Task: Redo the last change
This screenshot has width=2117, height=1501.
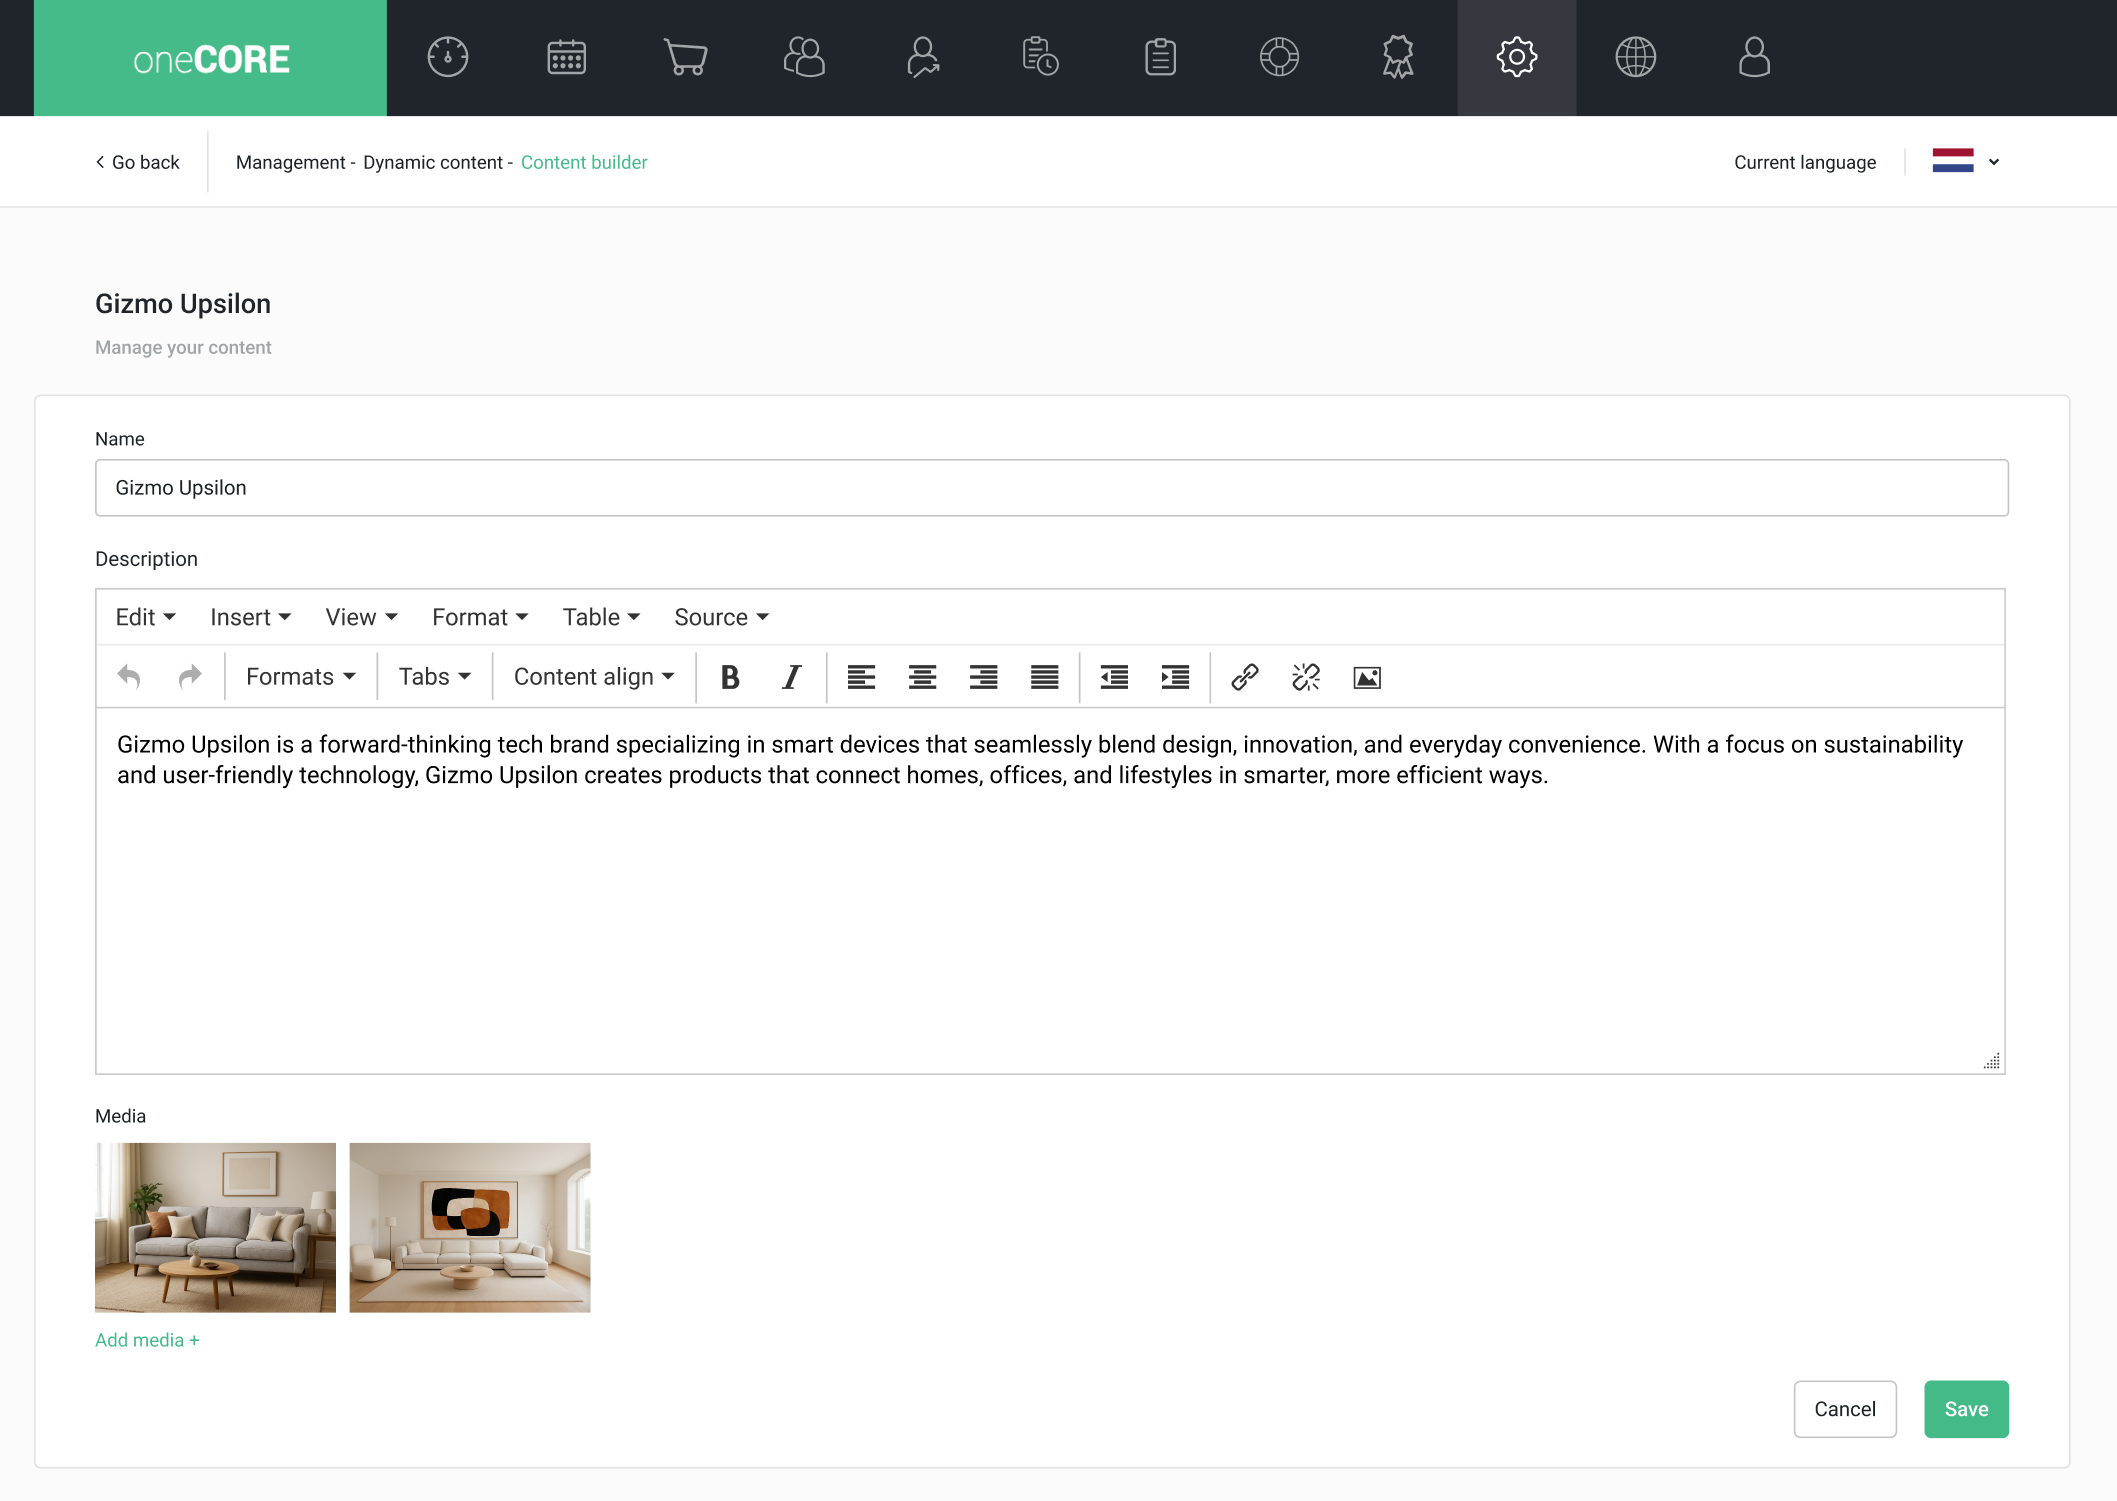Action: pyautogui.click(x=190, y=676)
